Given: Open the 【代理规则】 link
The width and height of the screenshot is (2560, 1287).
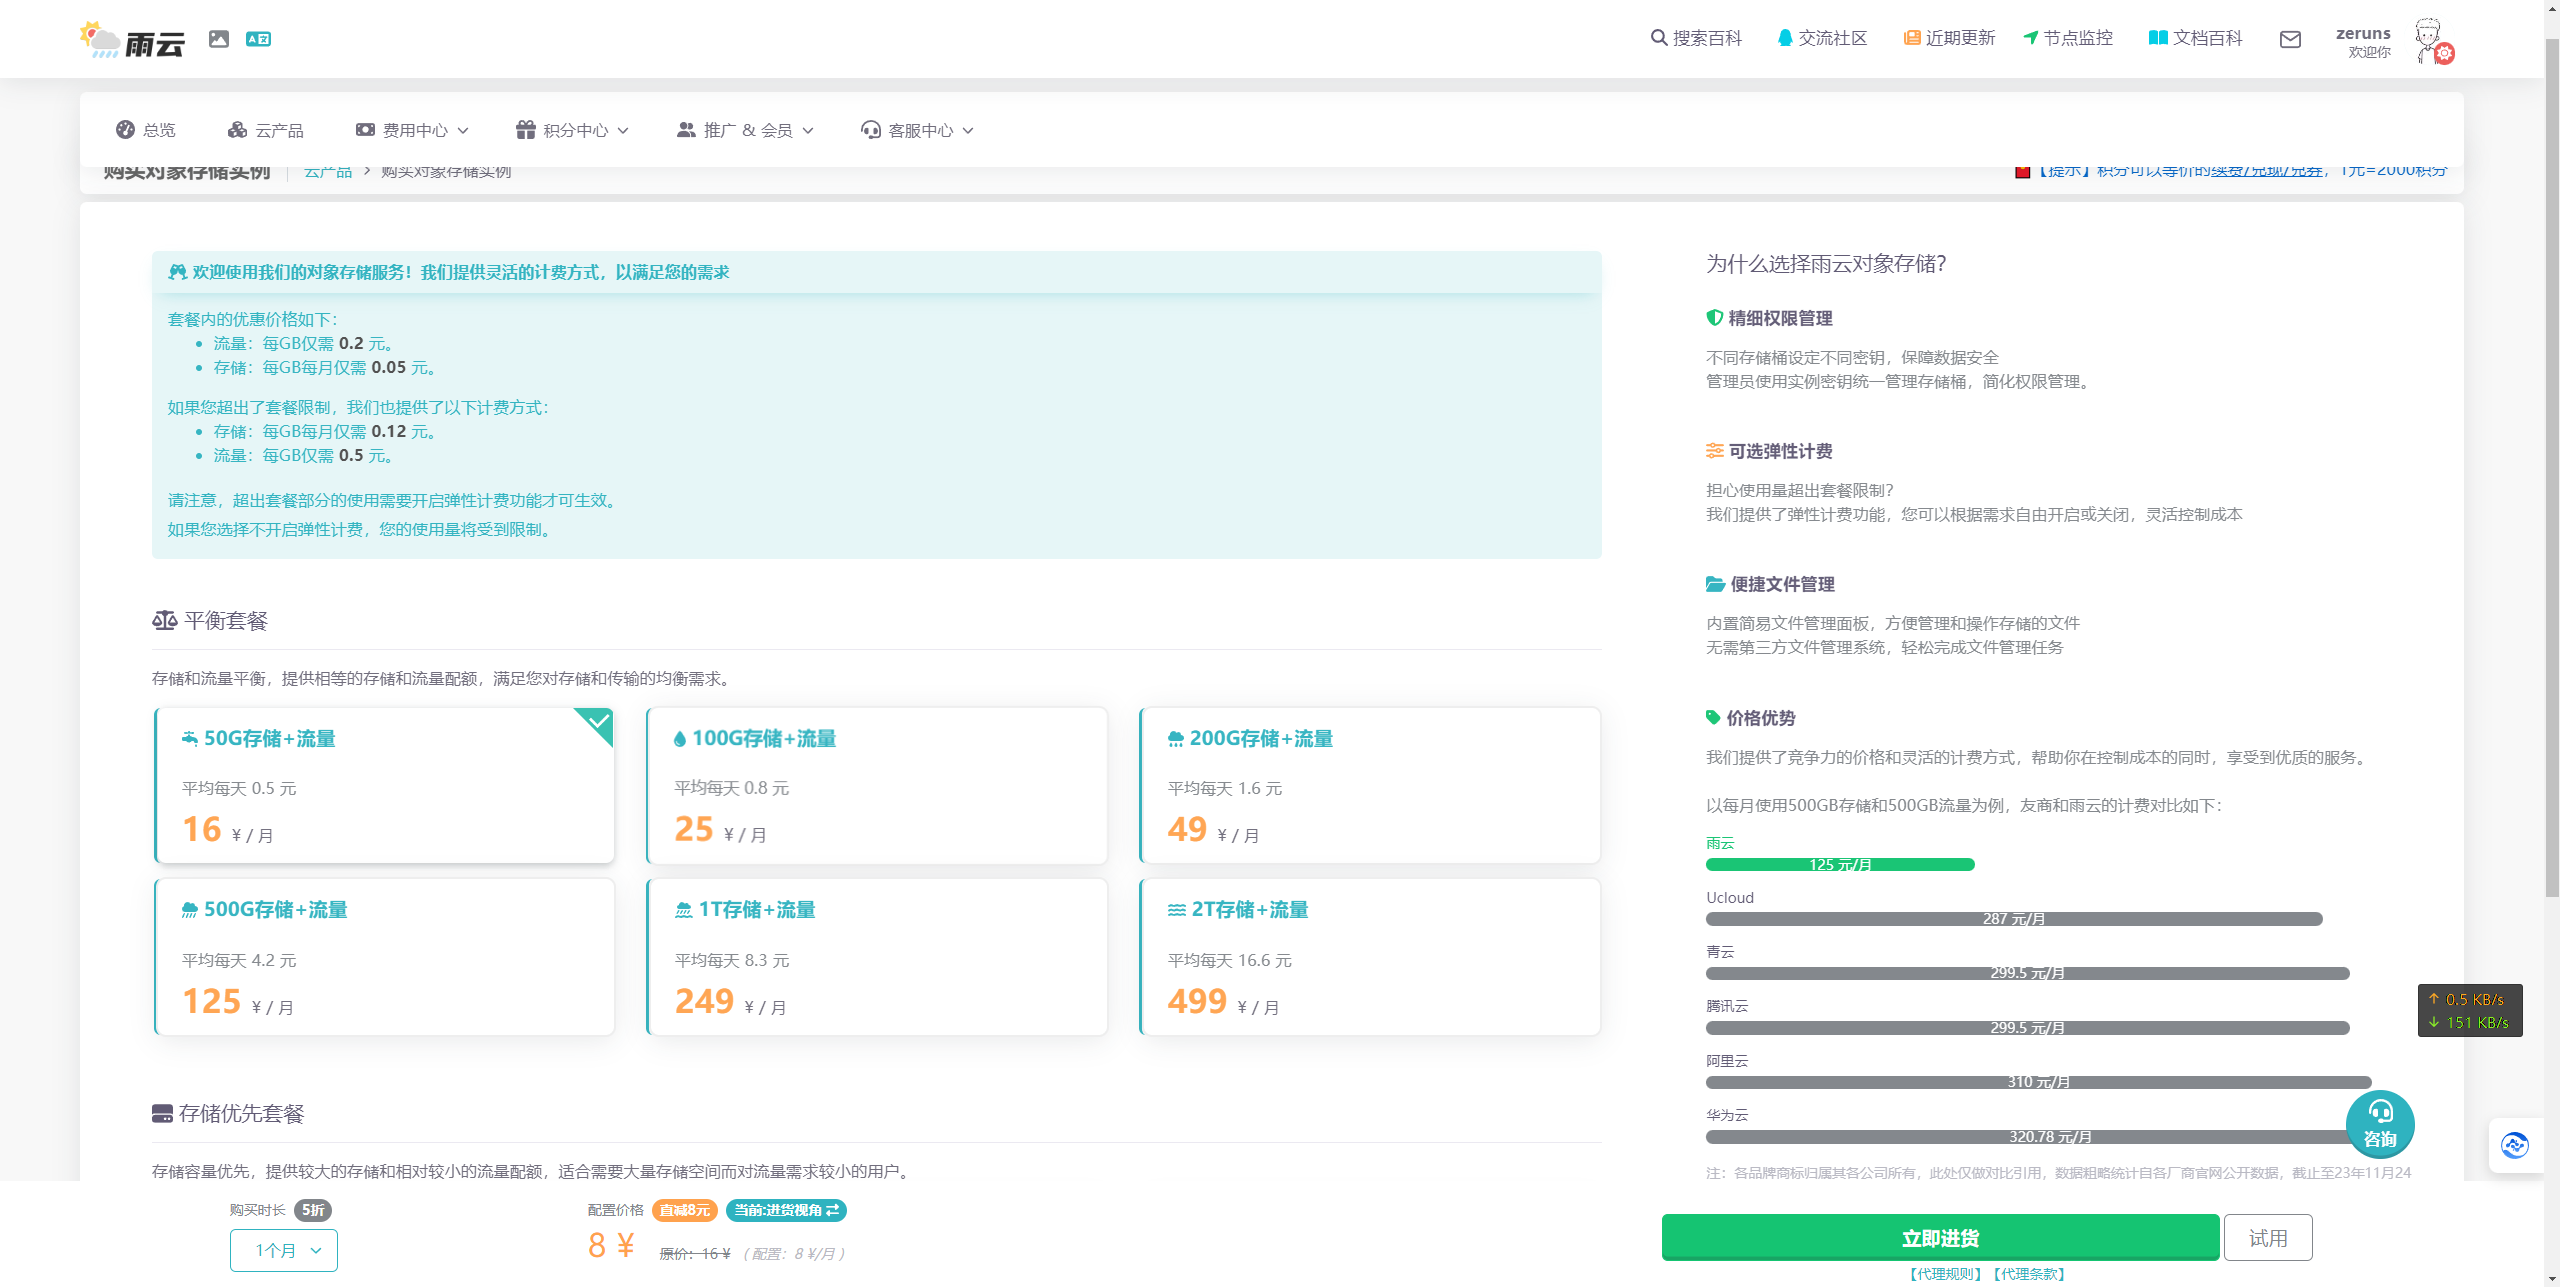Looking at the screenshot, I should 1945,1274.
